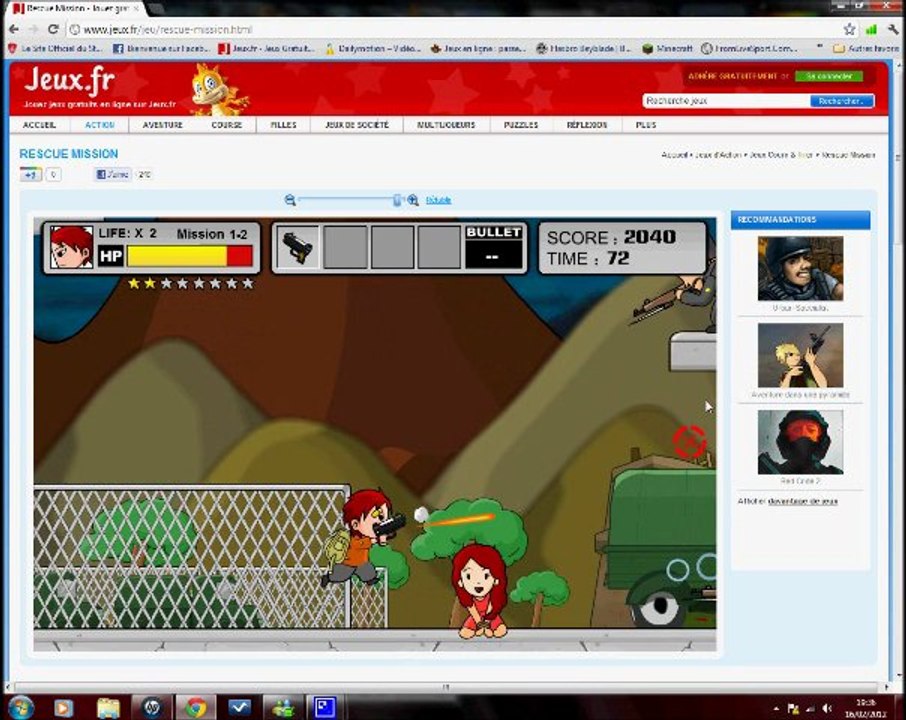Viewport: 906px width, 720px height.
Task: Reload the page with the refresh icon
Action: coord(53,29)
